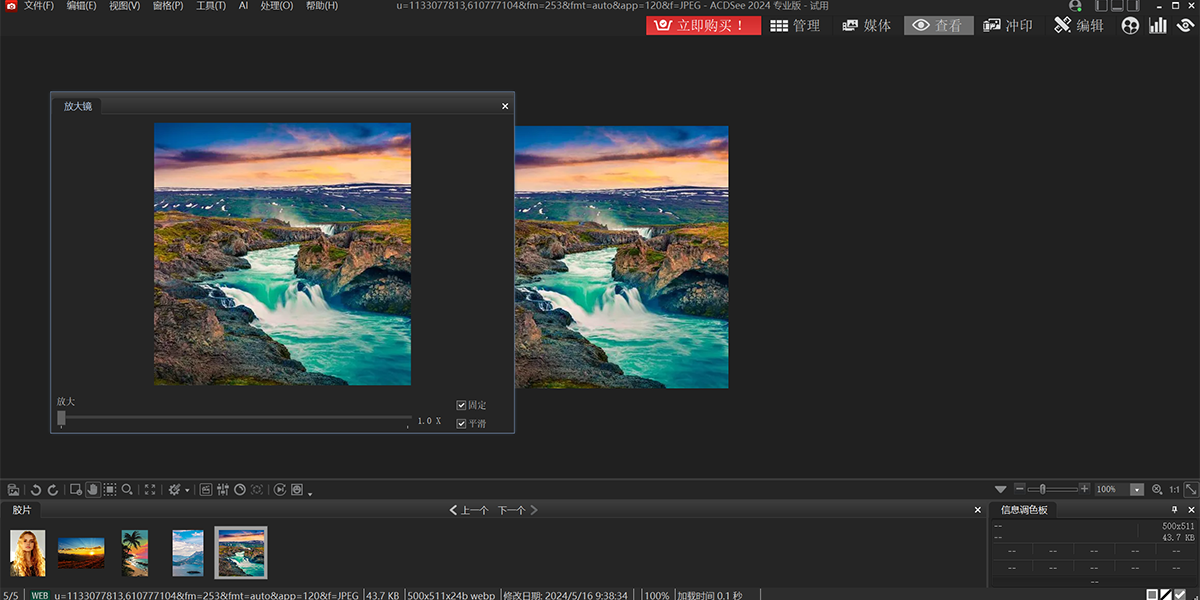Open the 100% zoom level dropdown

click(x=1137, y=490)
